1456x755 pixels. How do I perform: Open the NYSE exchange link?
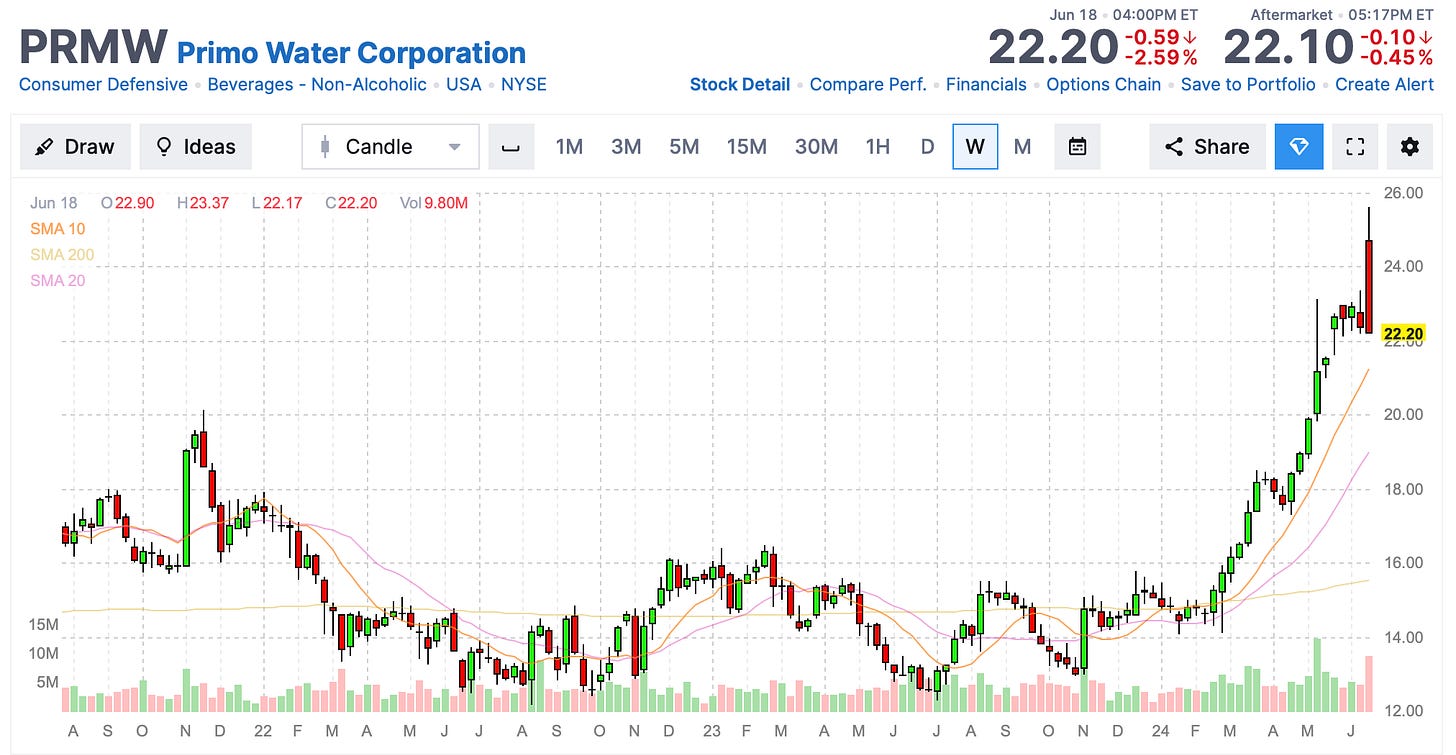point(524,85)
